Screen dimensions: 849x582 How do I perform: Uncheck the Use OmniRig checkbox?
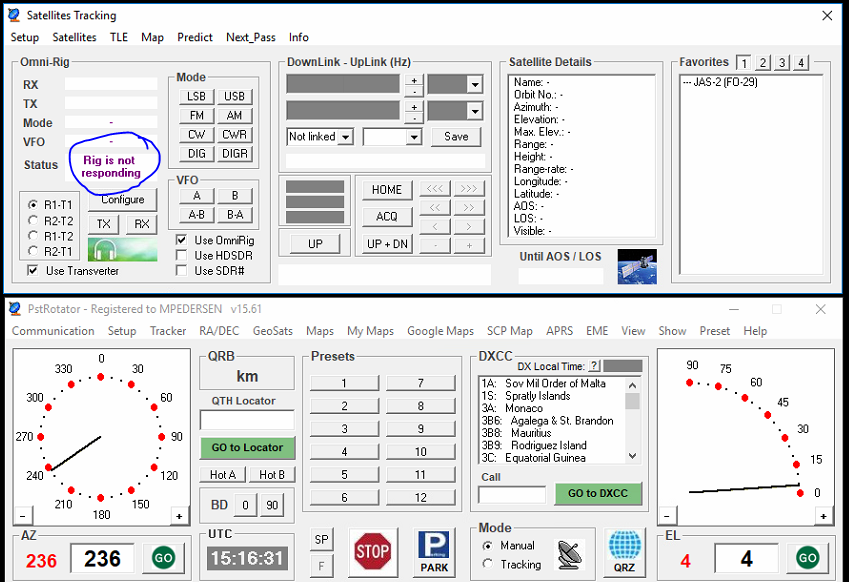tap(181, 240)
